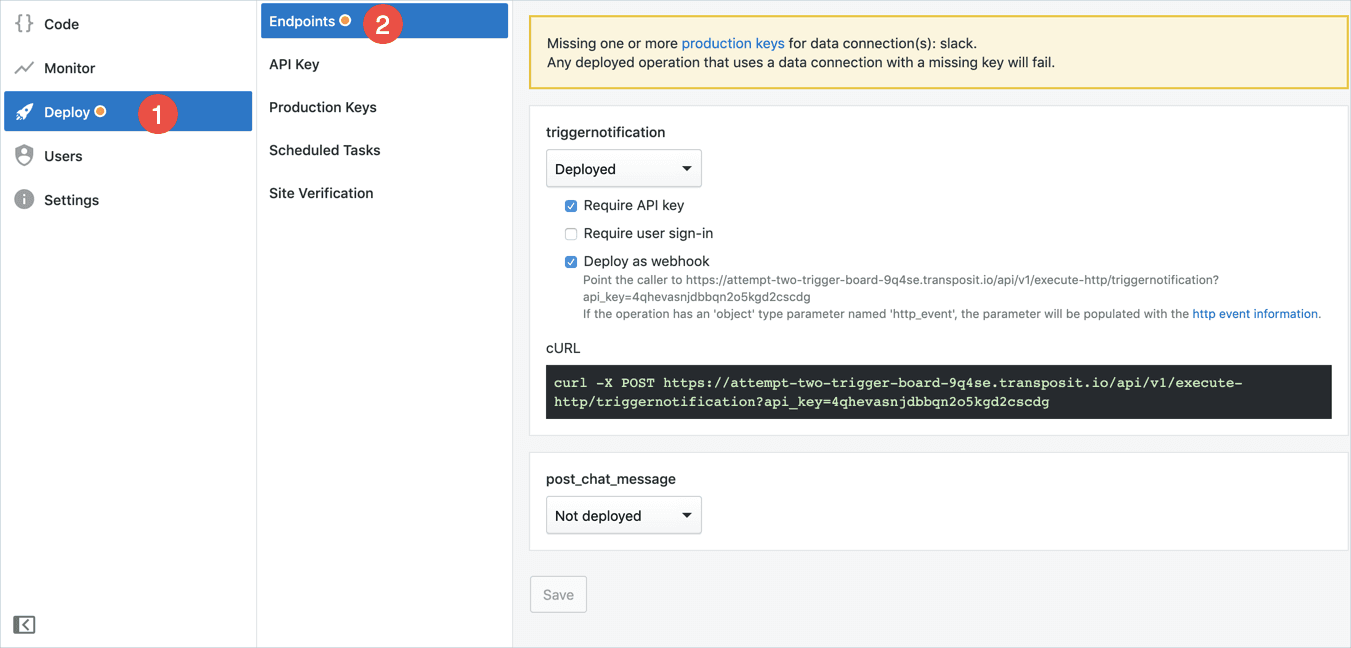Collapse the sidebar with bottom-left arrow icon
The height and width of the screenshot is (648, 1351).
point(24,625)
